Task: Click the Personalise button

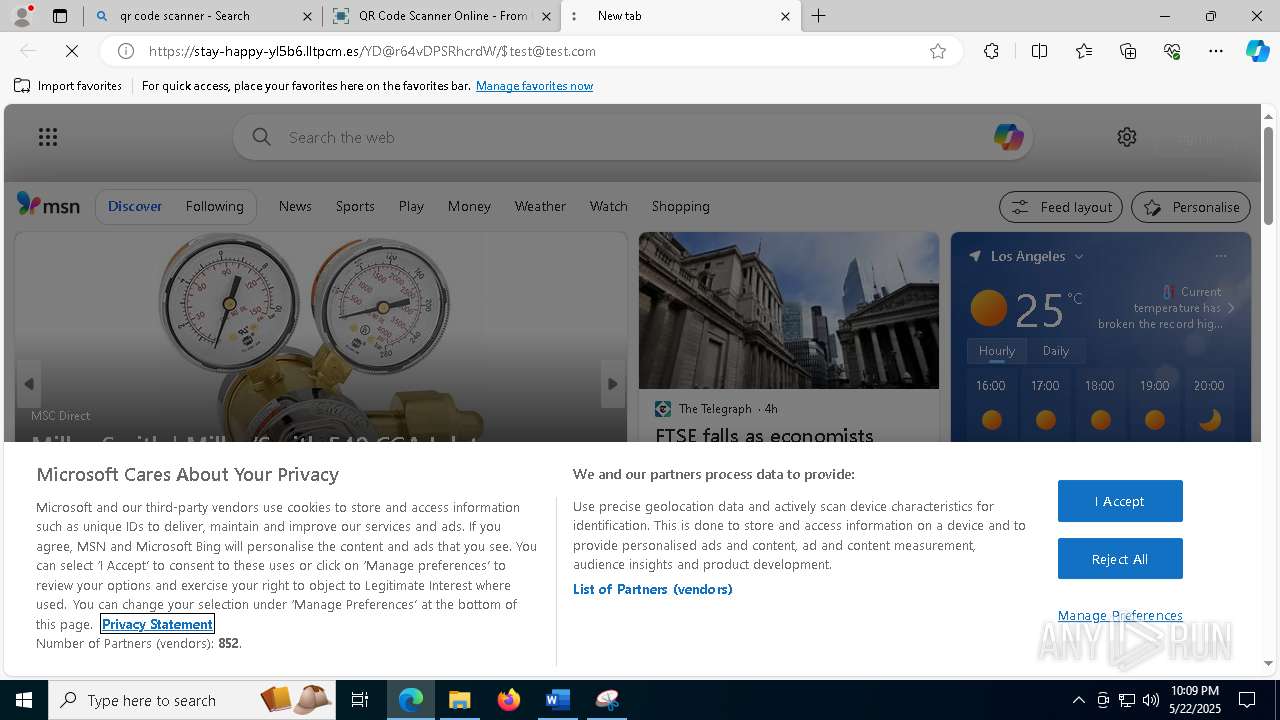Action: [1191, 207]
